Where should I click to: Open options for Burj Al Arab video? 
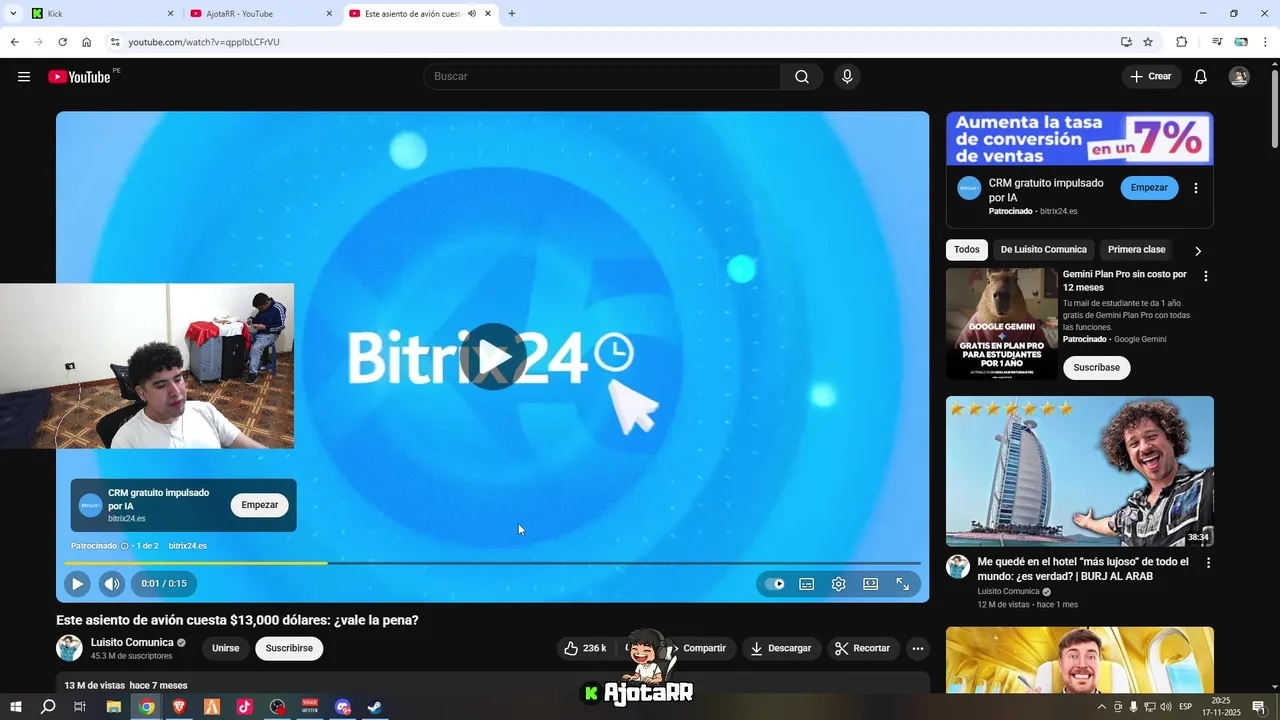(1208, 563)
